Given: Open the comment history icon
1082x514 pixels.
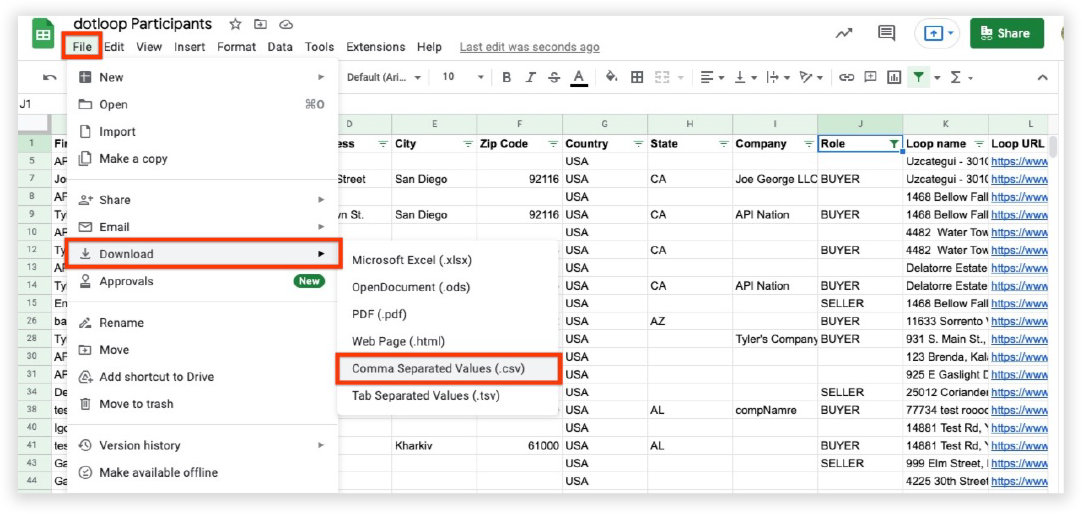Looking at the screenshot, I should (x=886, y=33).
